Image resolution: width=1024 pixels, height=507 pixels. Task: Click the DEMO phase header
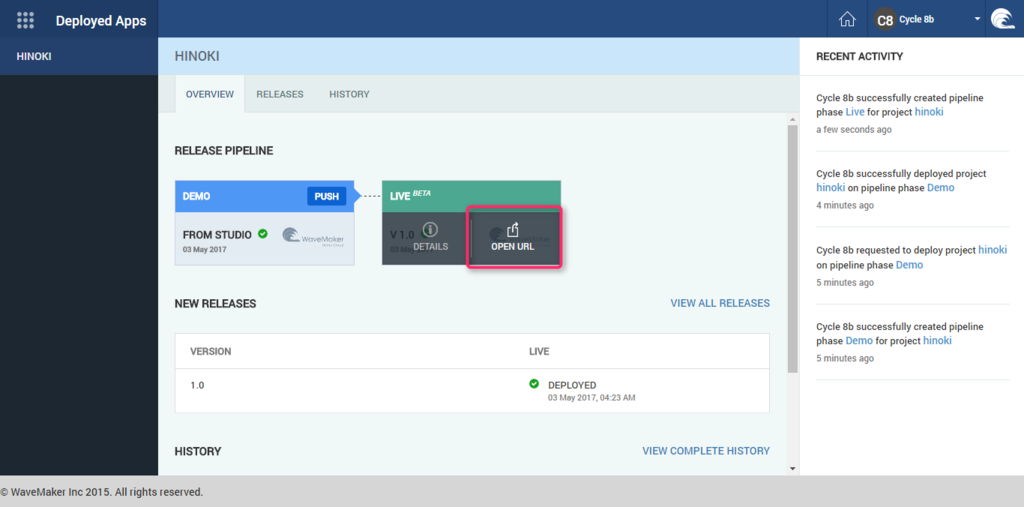[264, 196]
